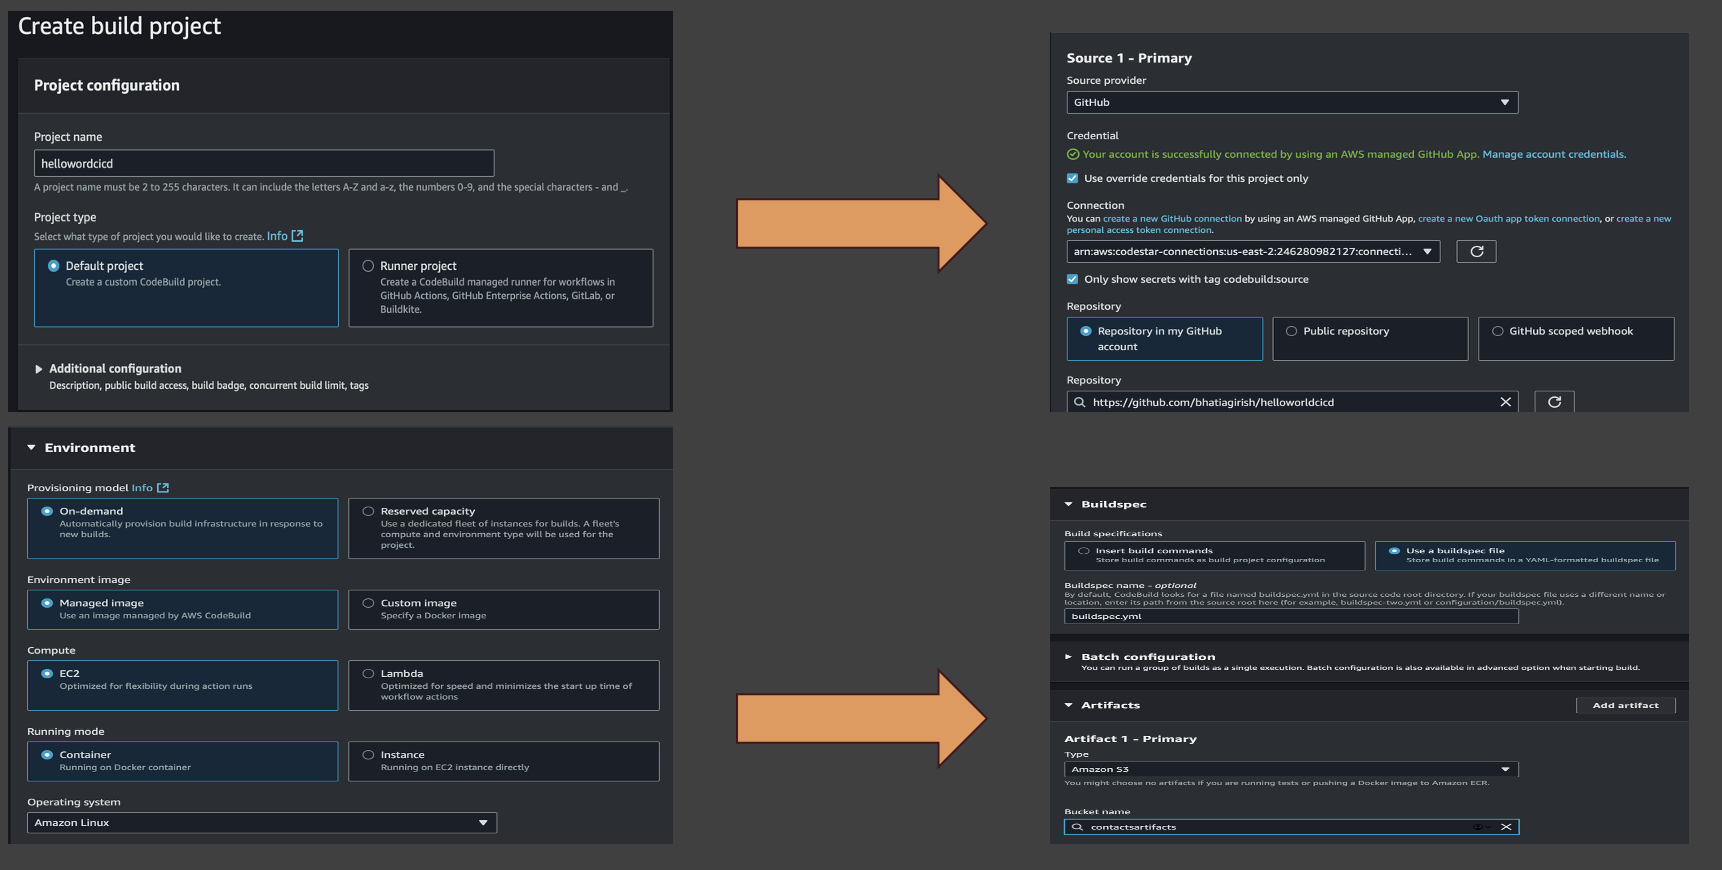Select the Runner project option
The image size is (1722, 870).
pyautogui.click(x=501, y=288)
